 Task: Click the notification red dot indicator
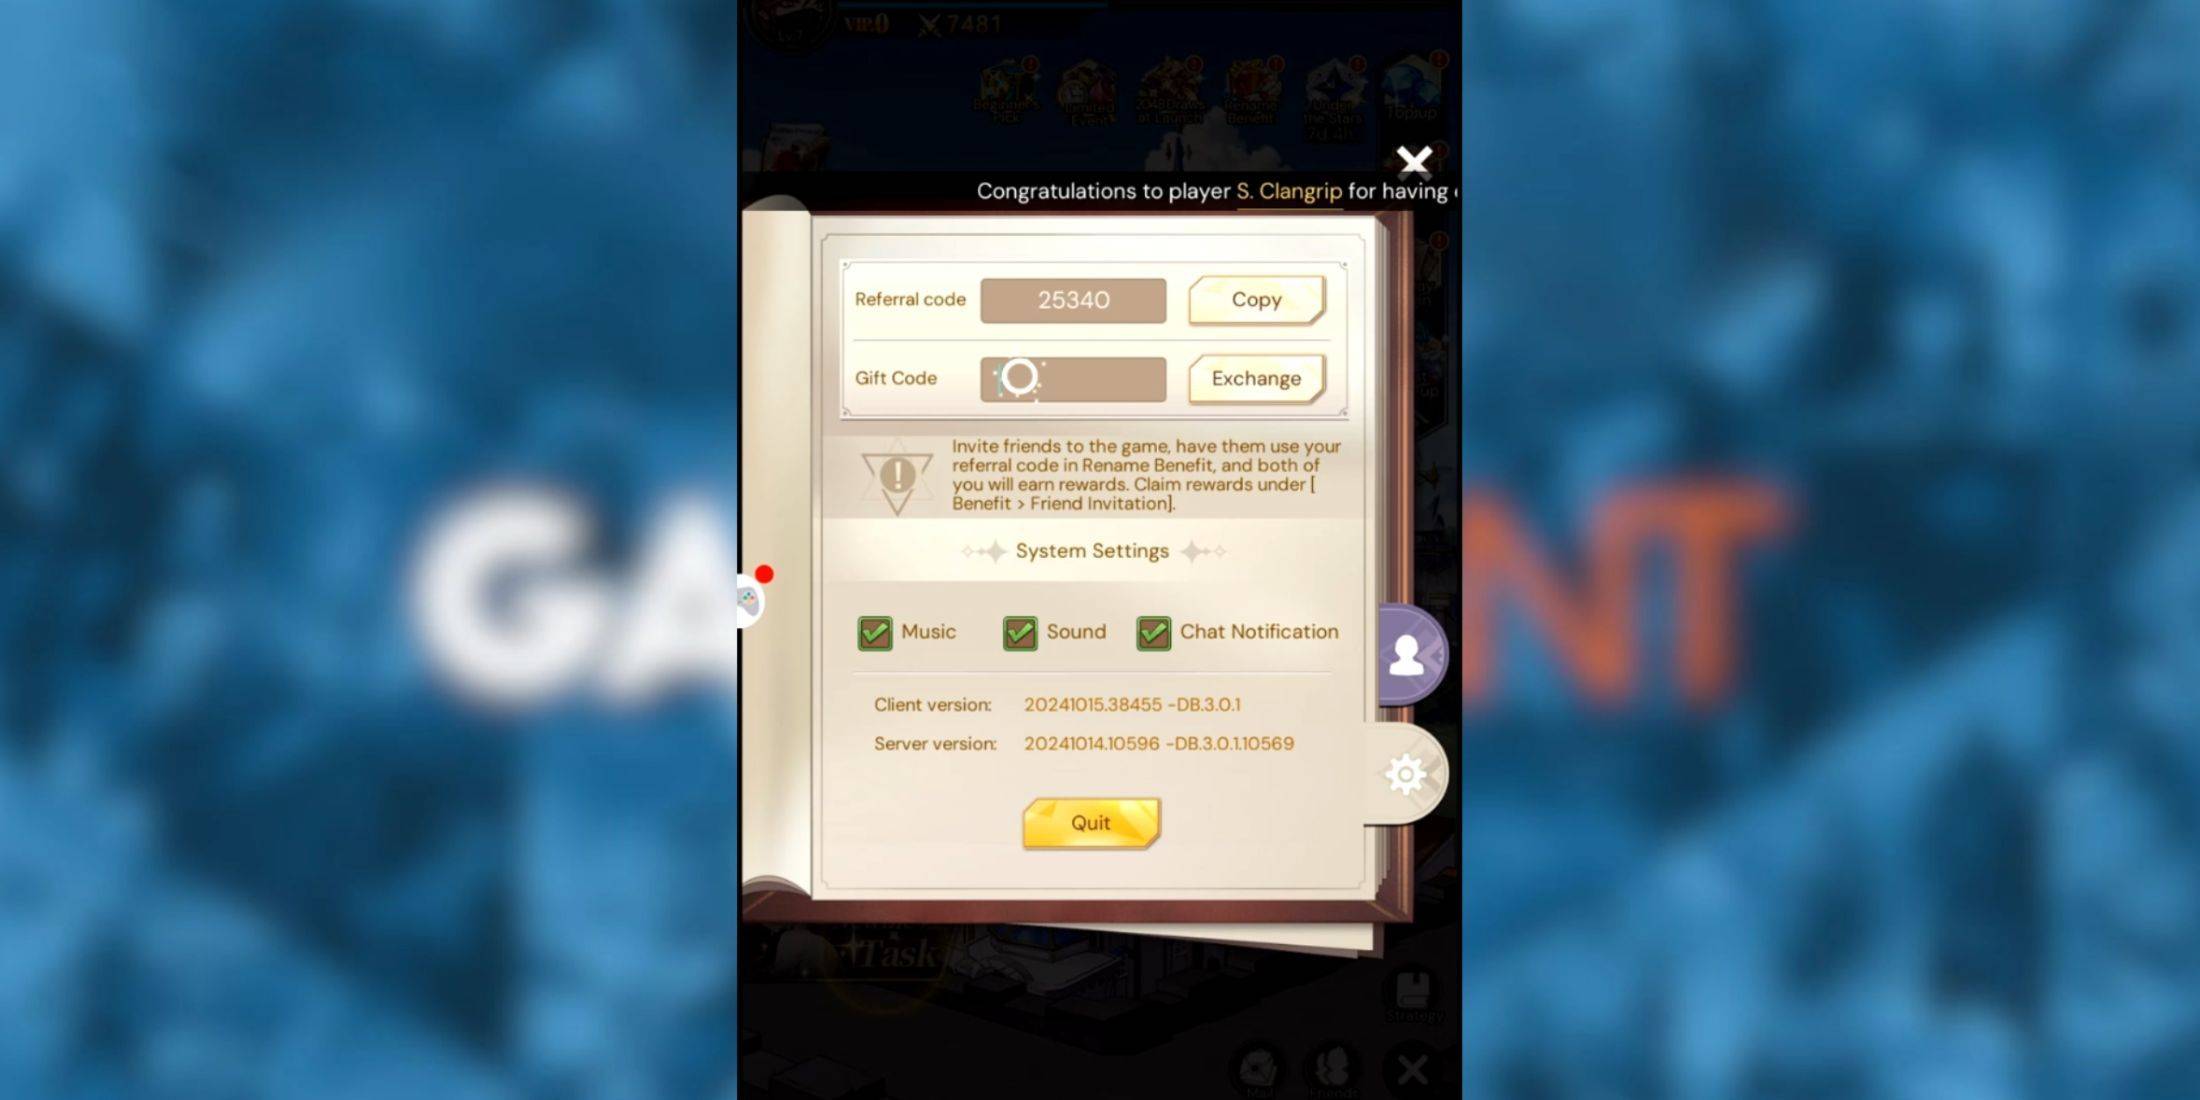coord(763,572)
